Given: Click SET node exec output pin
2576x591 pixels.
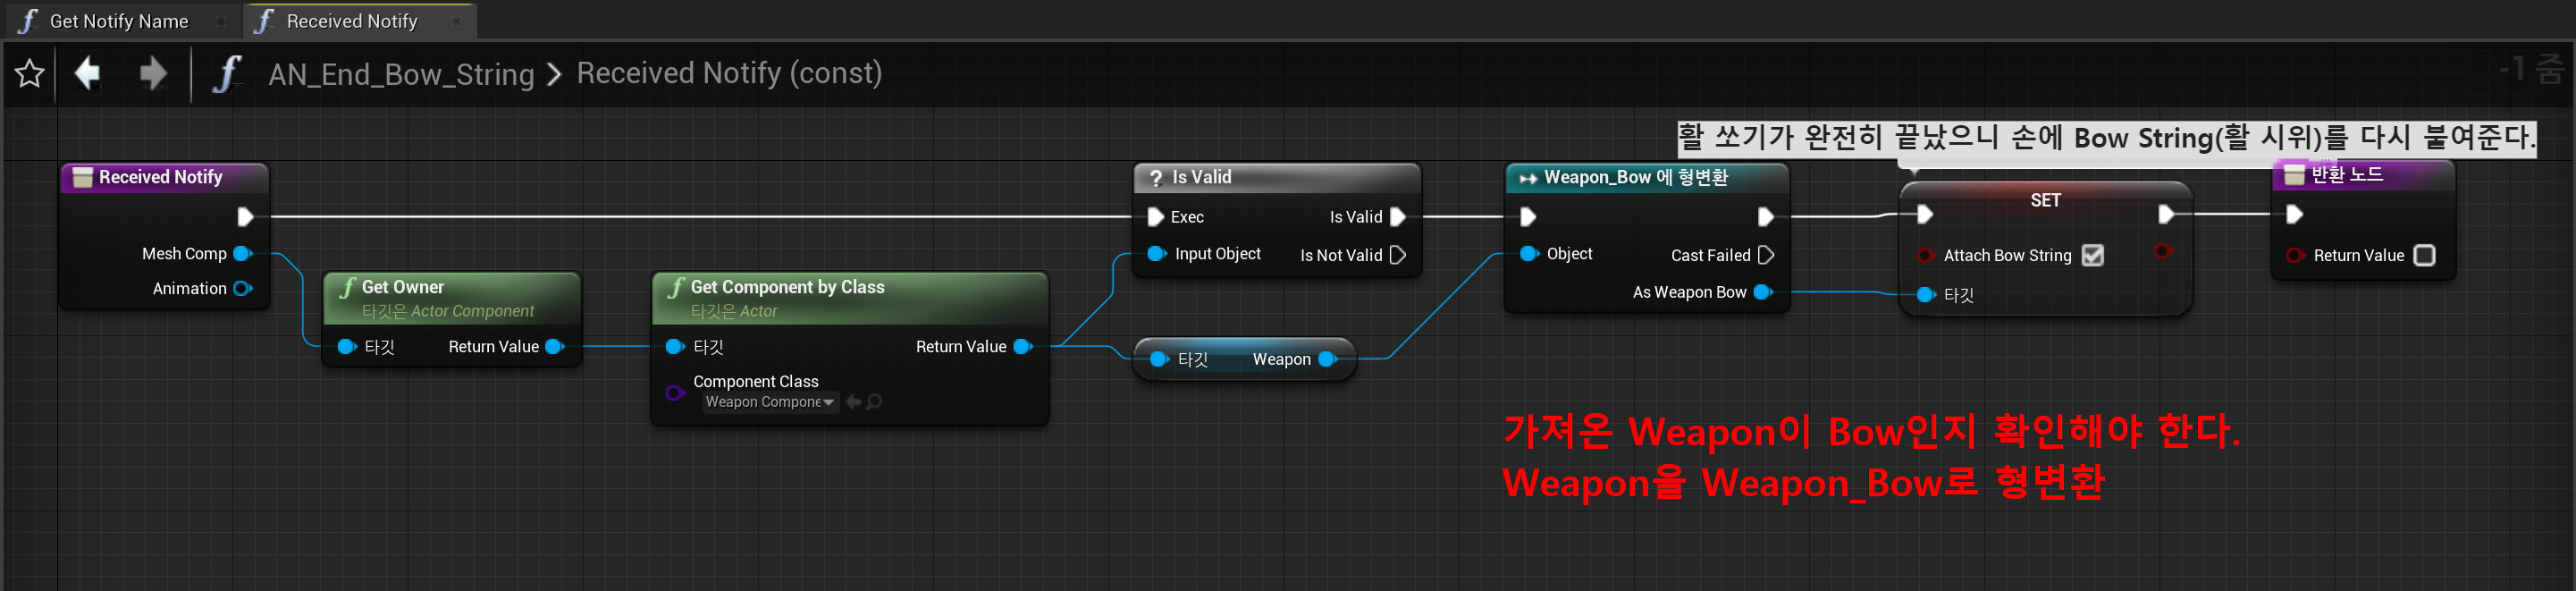Looking at the screenshot, I should coord(2166,214).
